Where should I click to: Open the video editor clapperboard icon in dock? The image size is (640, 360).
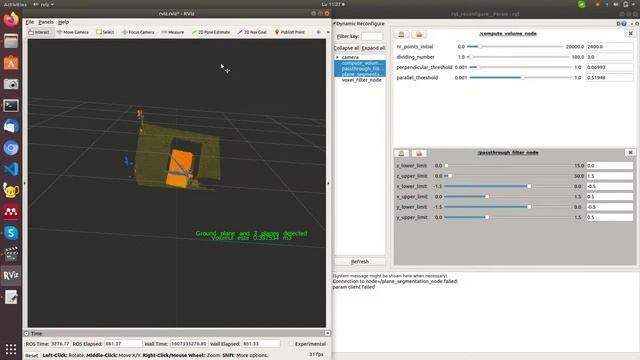pos(11,254)
